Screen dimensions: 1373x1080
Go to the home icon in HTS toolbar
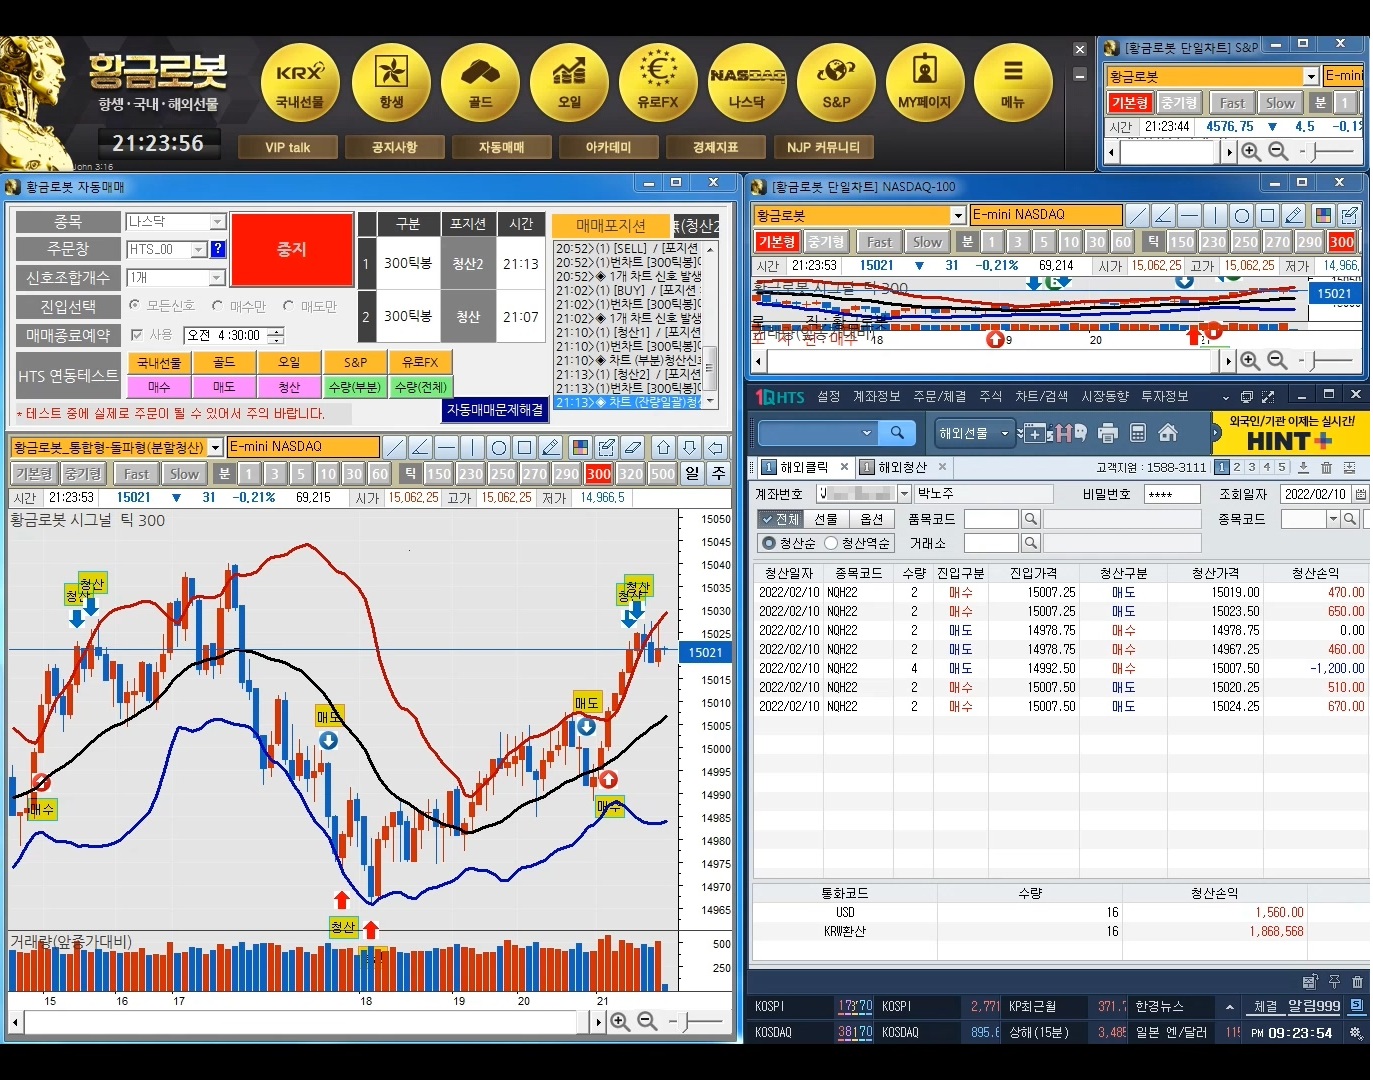[x=1167, y=433]
